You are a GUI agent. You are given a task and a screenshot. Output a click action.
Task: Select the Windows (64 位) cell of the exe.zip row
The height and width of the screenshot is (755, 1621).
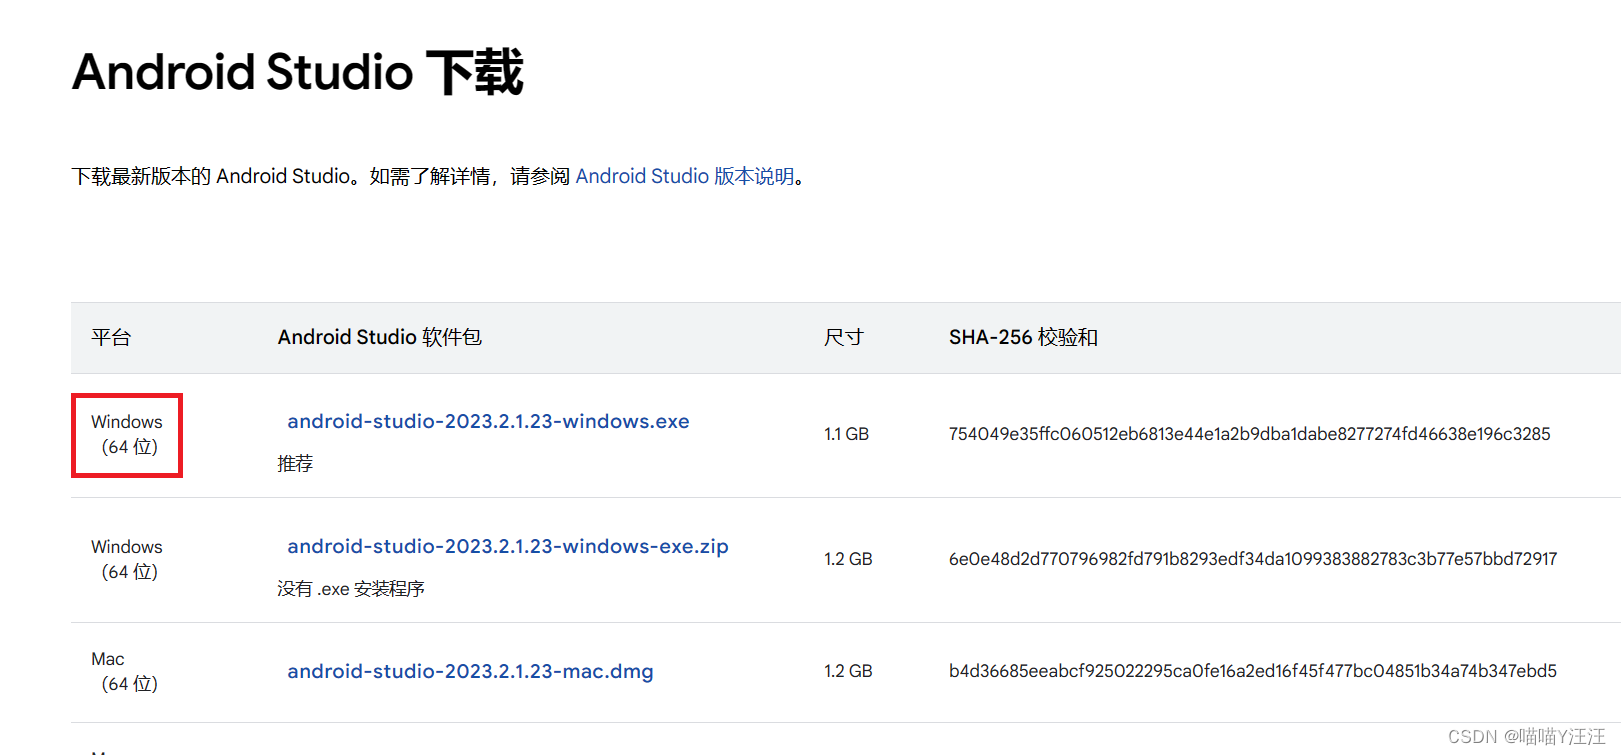point(127,559)
